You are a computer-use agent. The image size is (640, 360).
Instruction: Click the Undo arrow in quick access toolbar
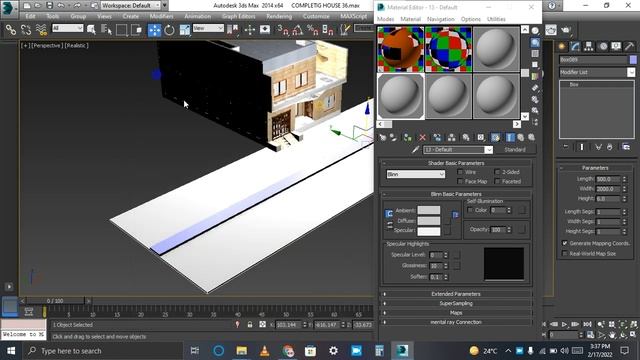click(61, 5)
